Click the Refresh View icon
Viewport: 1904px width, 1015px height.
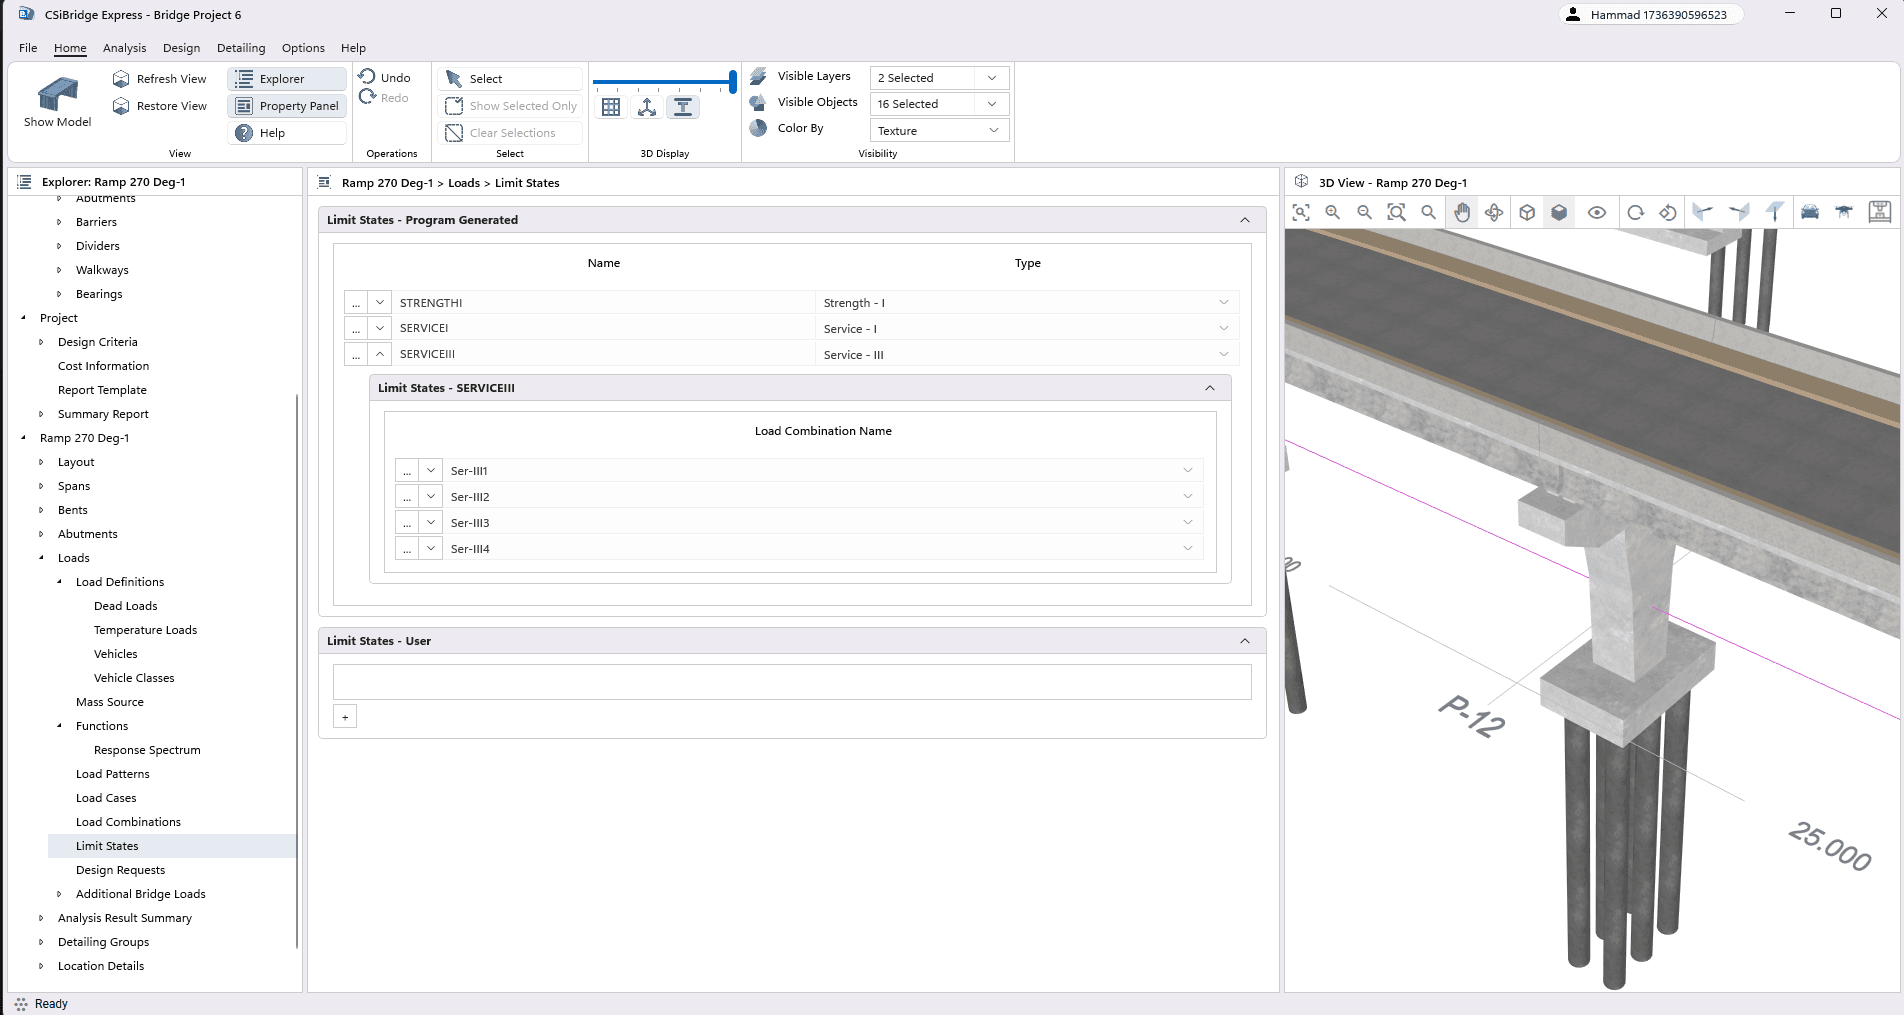point(121,79)
